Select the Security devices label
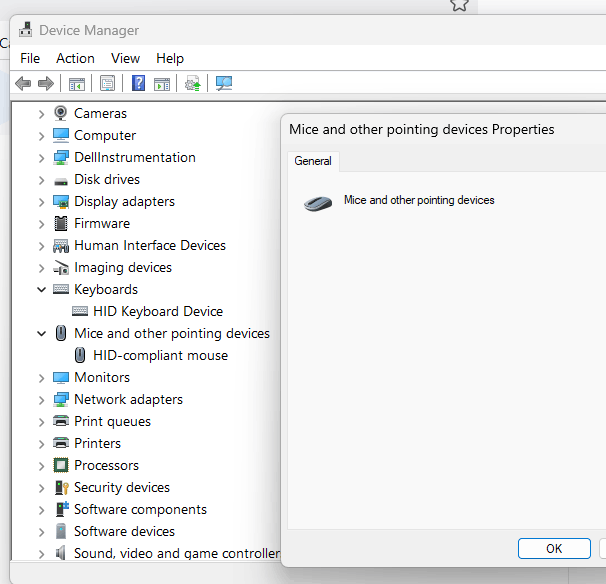The height and width of the screenshot is (584, 606). tap(122, 487)
